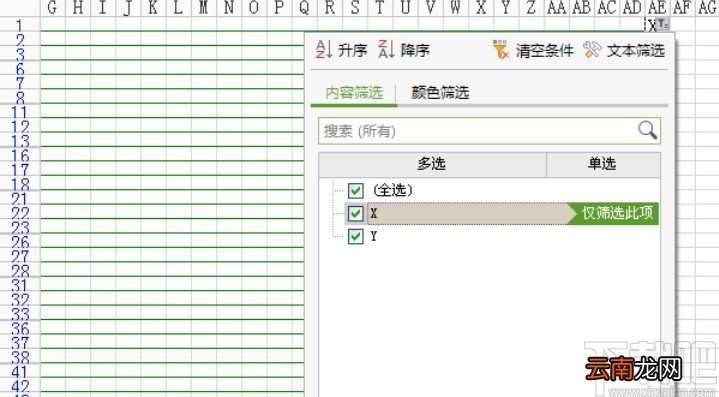Select column K header
719x397 pixels.
(153, 8)
